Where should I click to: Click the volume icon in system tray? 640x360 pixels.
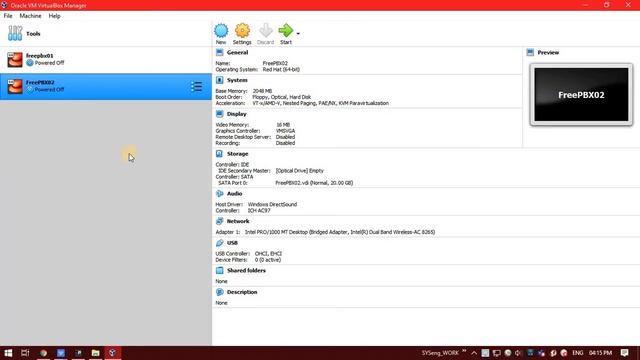518,353
